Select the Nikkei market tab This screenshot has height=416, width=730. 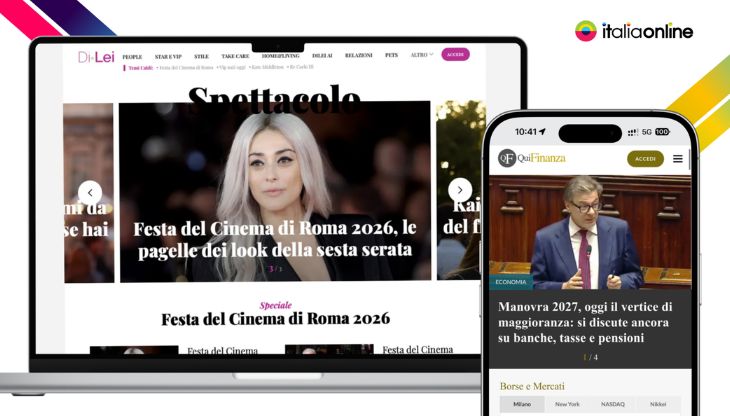click(658, 404)
